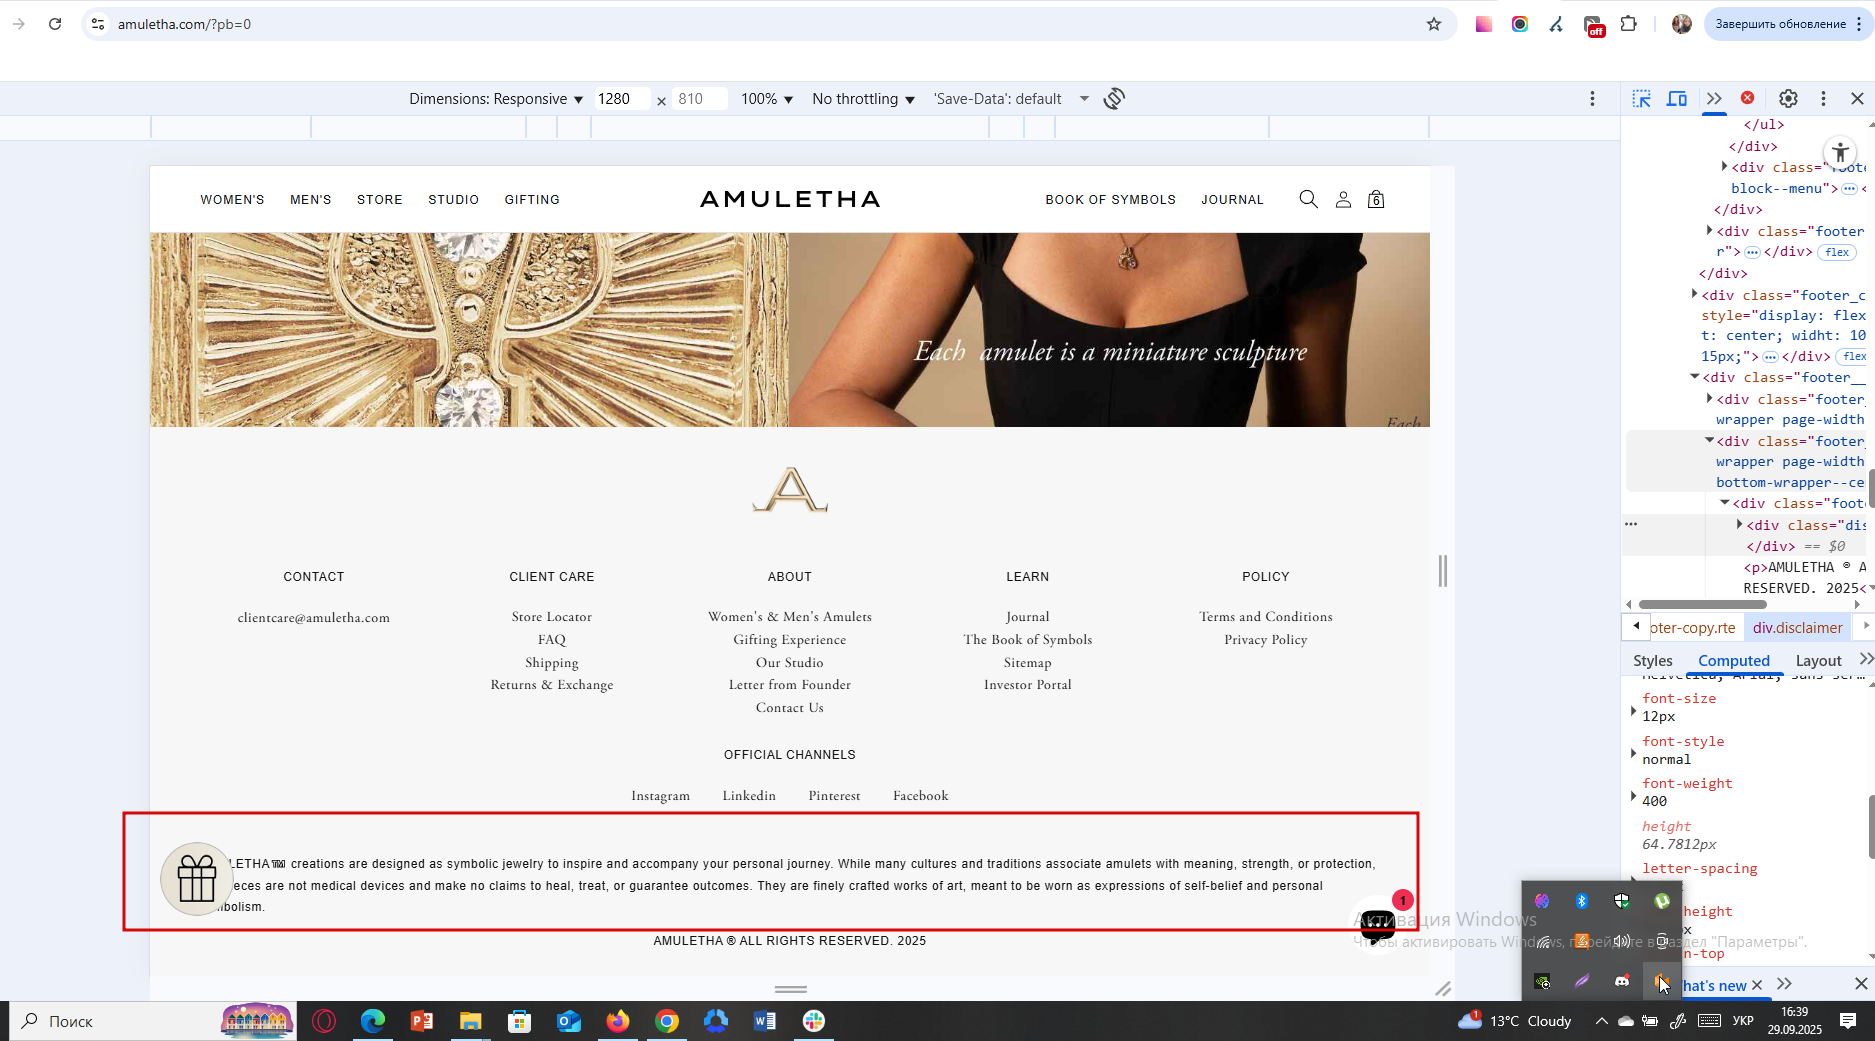Image resolution: width=1875 pixels, height=1041 pixels.
Task: Open DevTools red error counter
Action: click(x=1747, y=98)
